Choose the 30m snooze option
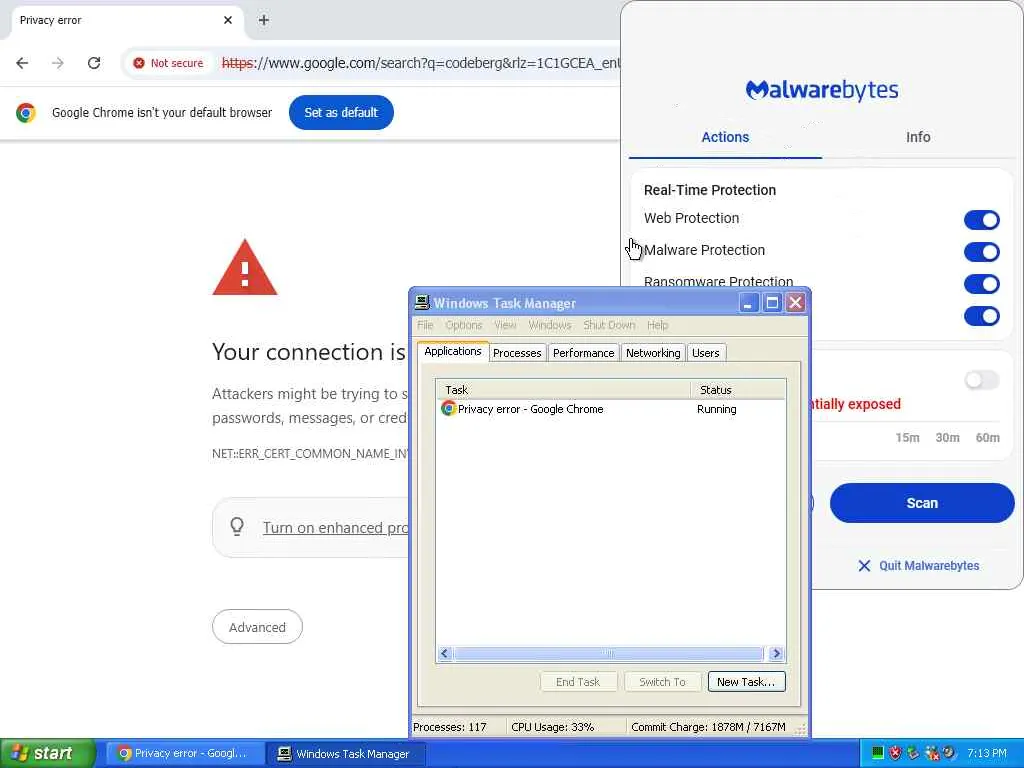Image resolution: width=1024 pixels, height=768 pixels. (x=947, y=438)
